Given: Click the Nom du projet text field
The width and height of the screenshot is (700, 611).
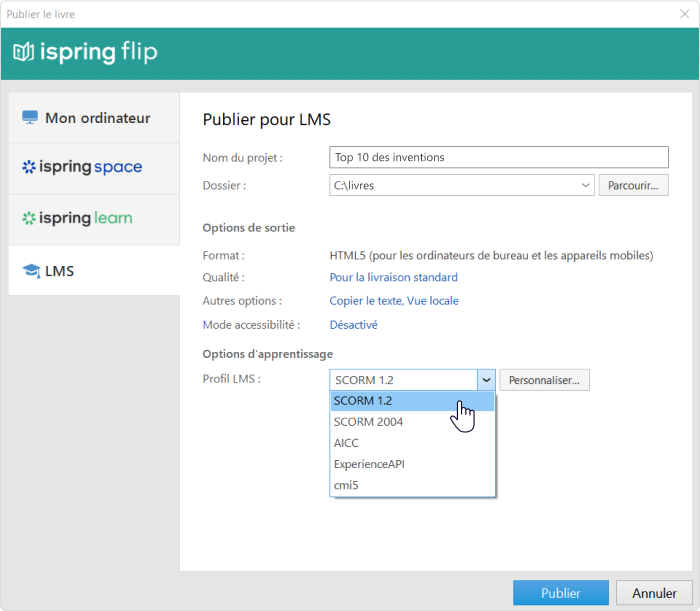Looking at the screenshot, I should 499,157.
